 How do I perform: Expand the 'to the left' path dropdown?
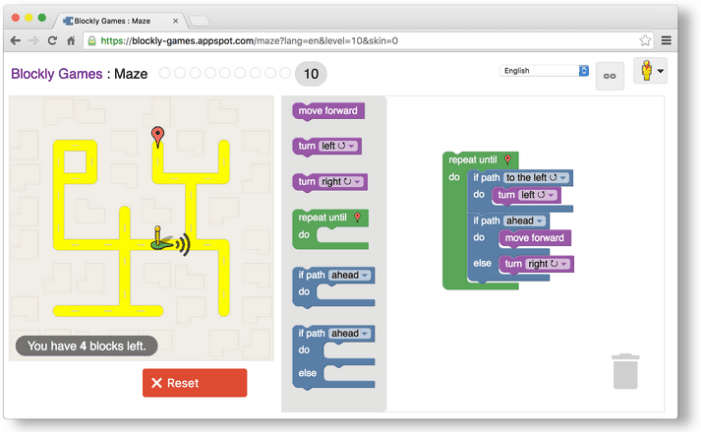(x=537, y=178)
